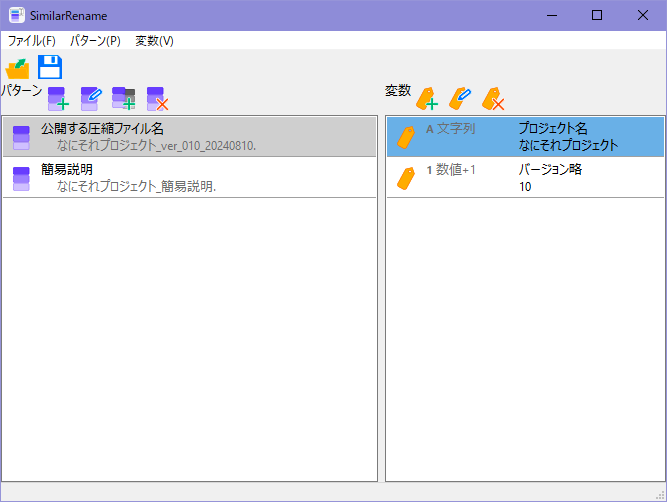This screenshot has width=667, height=502.
Task: Open file with the orange folder icon
Action: [17, 68]
